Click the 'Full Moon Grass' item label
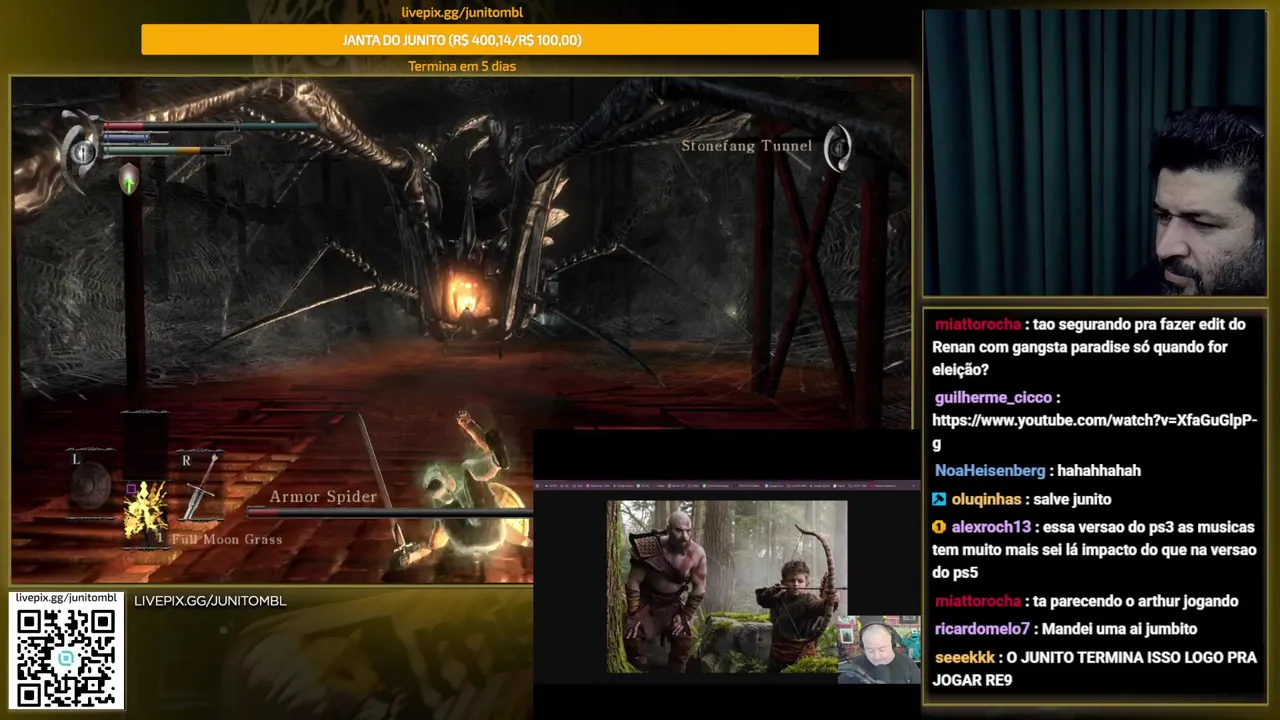The width and height of the screenshot is (1280, 720). (x=227, y=539)
